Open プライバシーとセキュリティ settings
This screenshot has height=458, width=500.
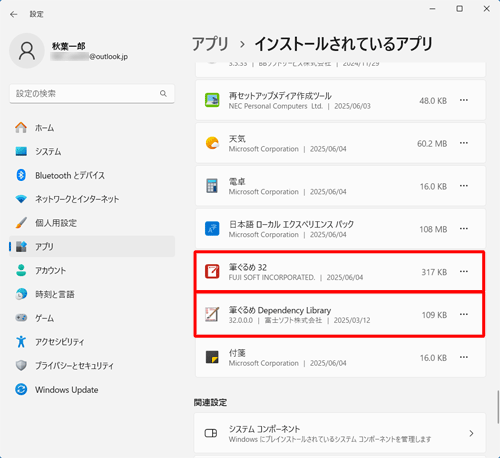pyautogui.click(x=92, y=366)
